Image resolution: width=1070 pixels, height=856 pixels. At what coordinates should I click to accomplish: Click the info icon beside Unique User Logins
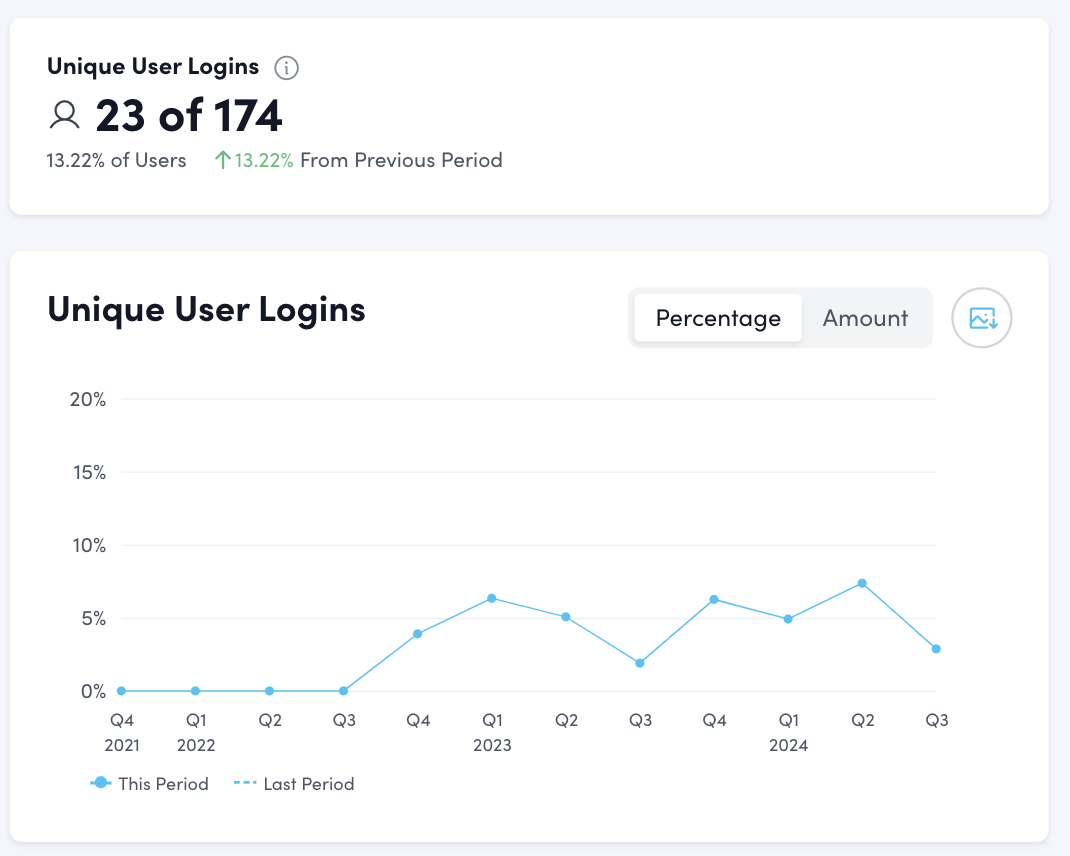287,68
